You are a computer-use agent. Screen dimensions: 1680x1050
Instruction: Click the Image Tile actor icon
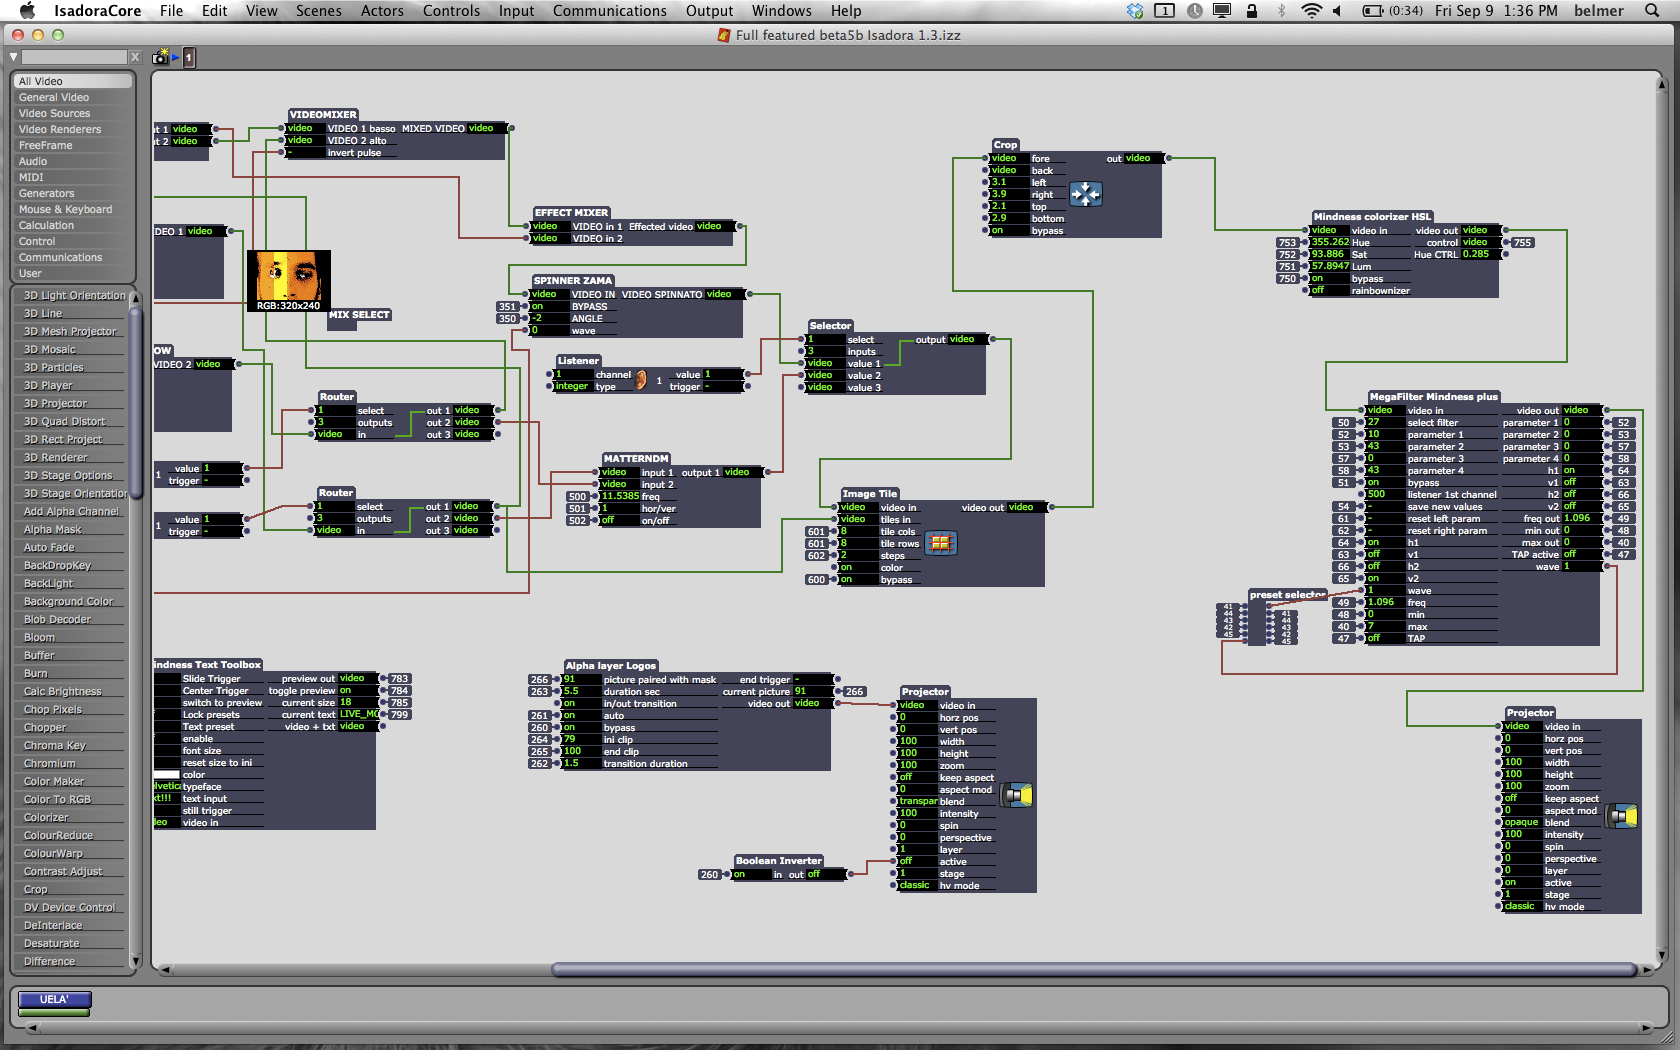[x=940, y=543]
